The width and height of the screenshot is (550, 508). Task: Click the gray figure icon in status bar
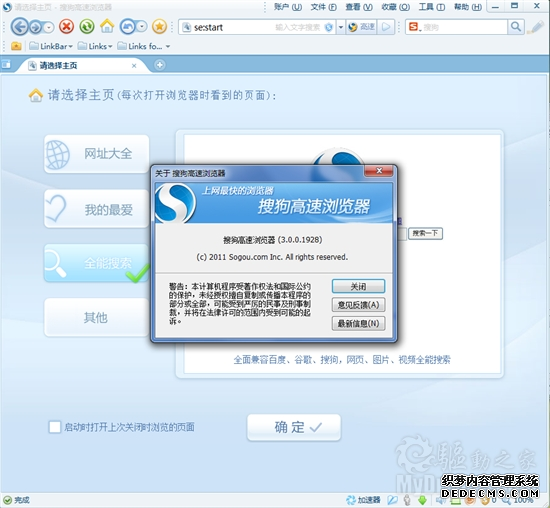tap(407, 500)
